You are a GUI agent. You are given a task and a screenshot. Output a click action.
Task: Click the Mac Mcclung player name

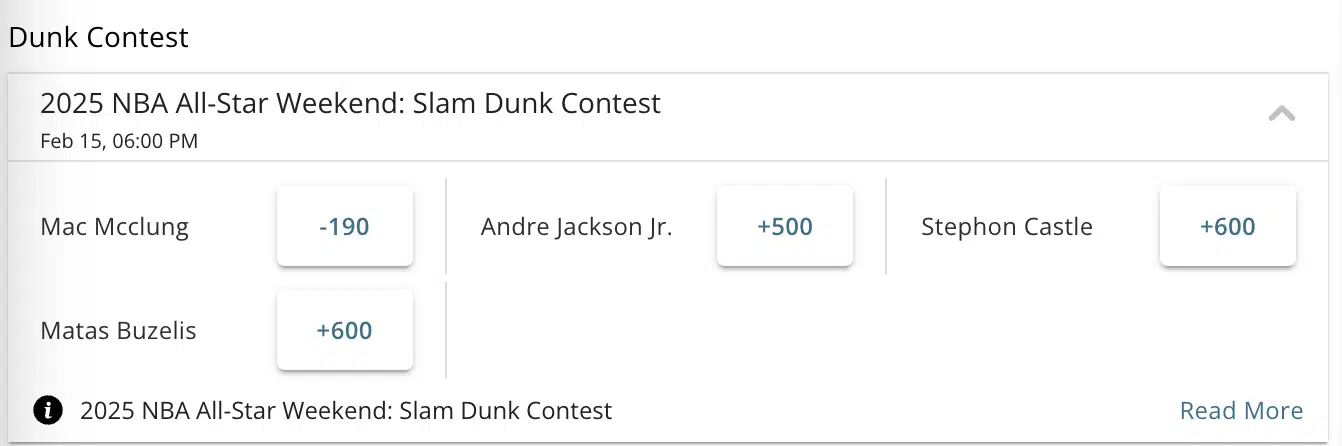(x=114, y=227)
